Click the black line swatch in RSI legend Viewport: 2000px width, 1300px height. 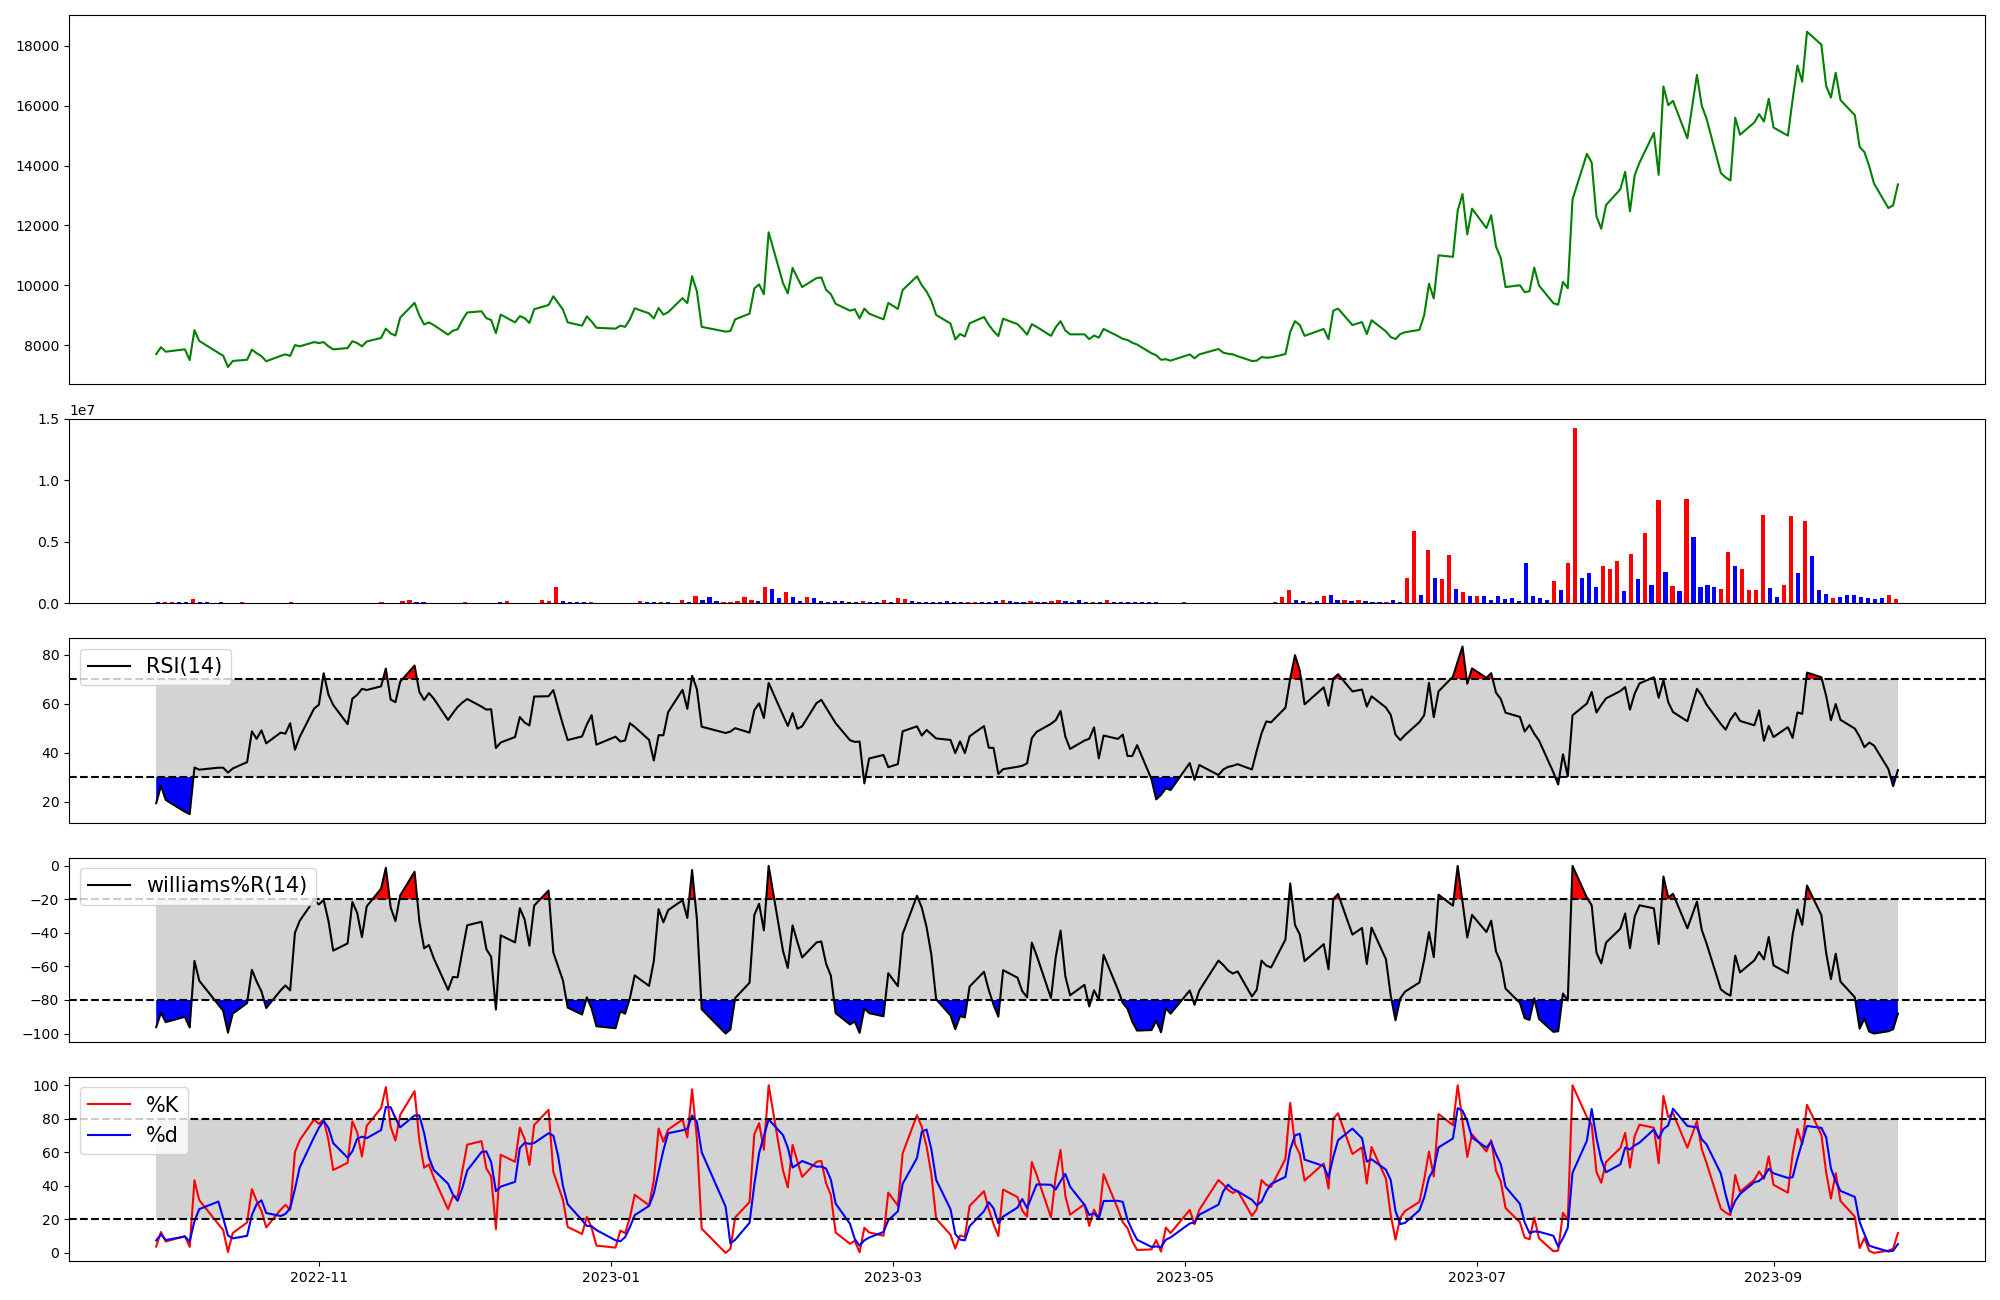click(109, 666)
